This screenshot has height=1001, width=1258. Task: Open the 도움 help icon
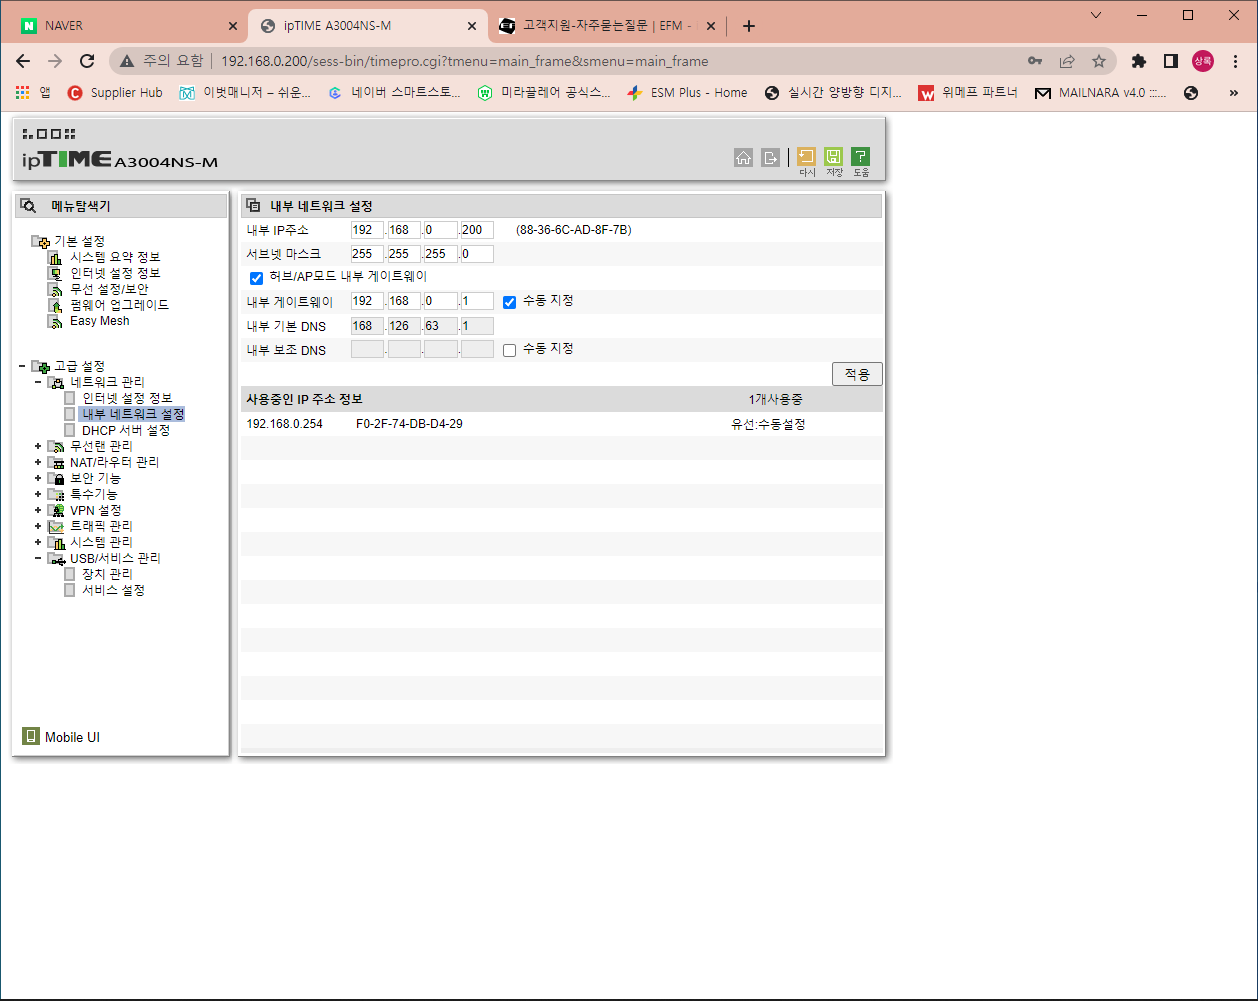click(x=860, y=157)
